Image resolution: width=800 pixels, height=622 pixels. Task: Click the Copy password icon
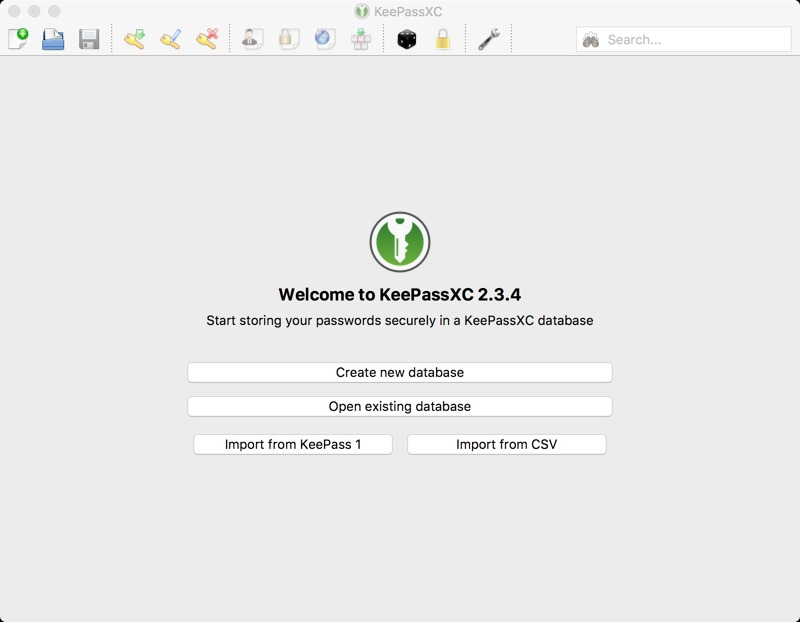[x=289, y=39]
